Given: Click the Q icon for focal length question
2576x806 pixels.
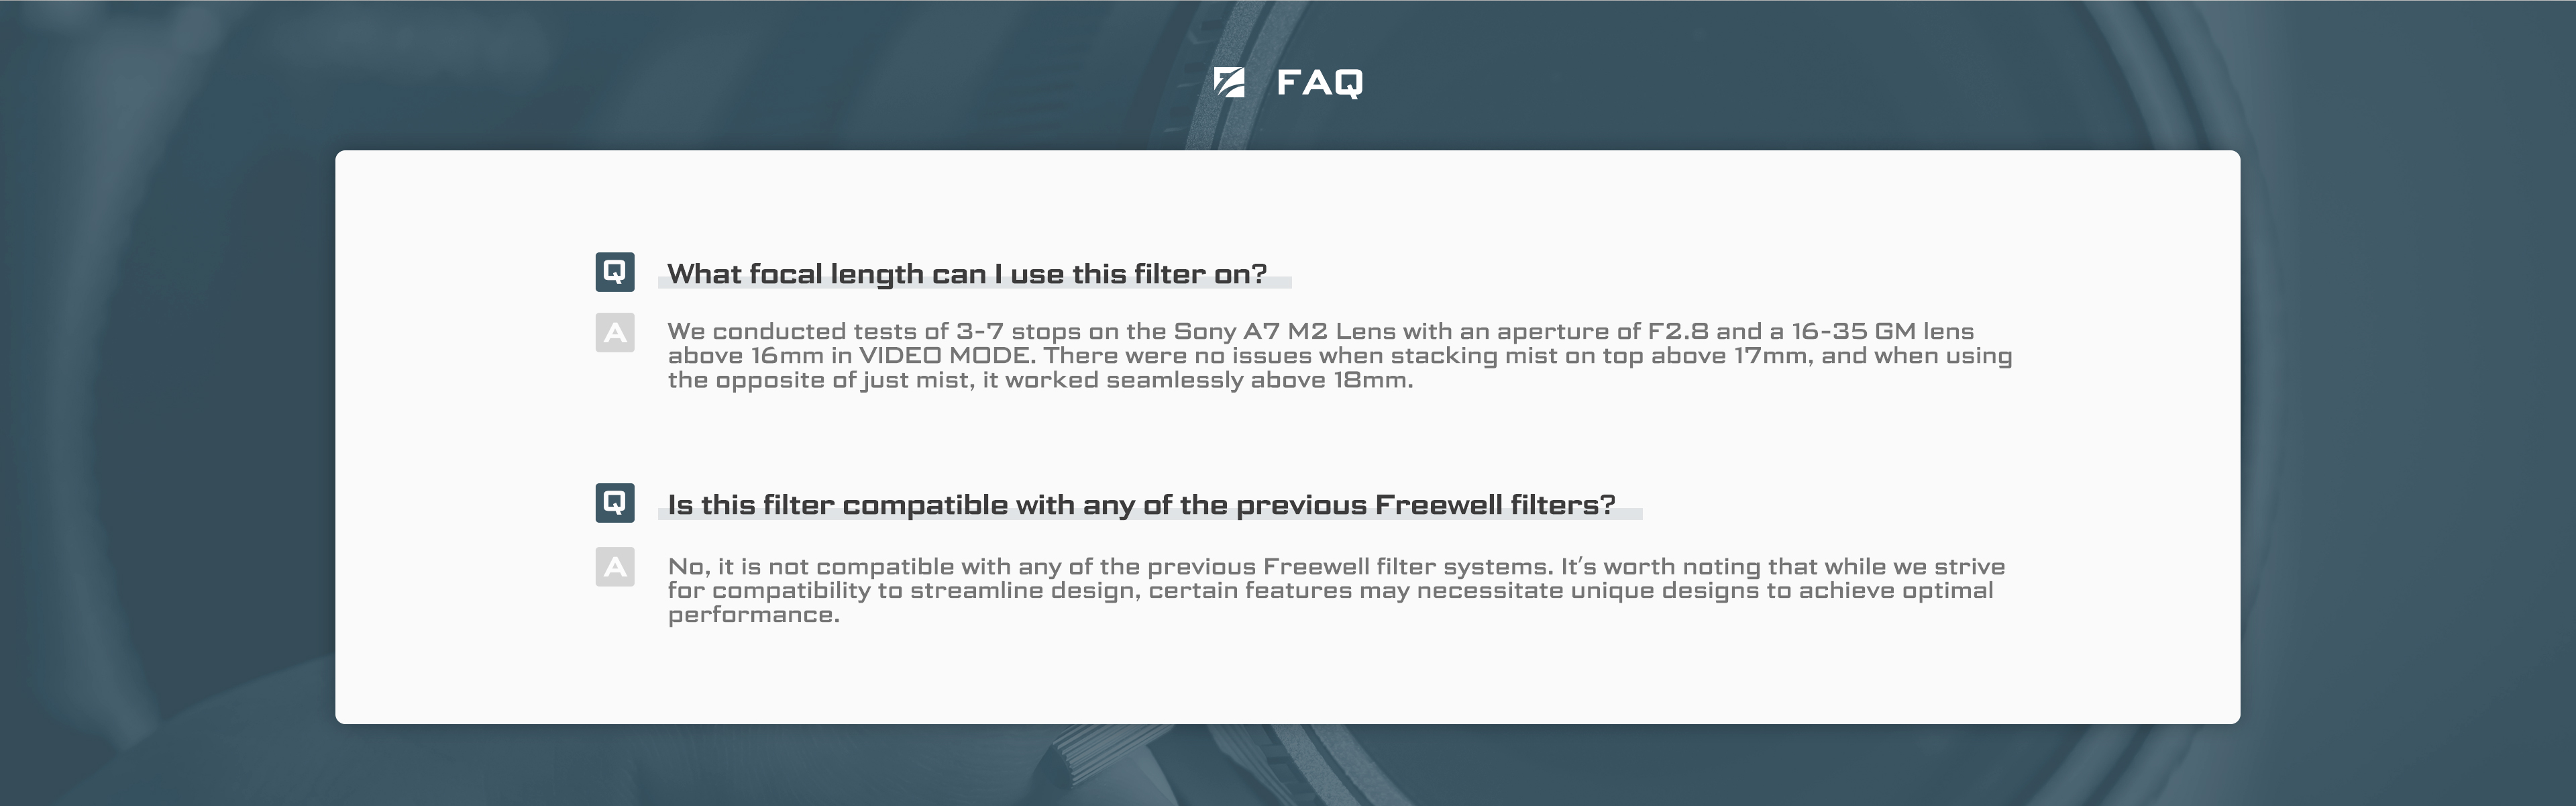Looking at the screenshot, I should (x=615, y=272).
